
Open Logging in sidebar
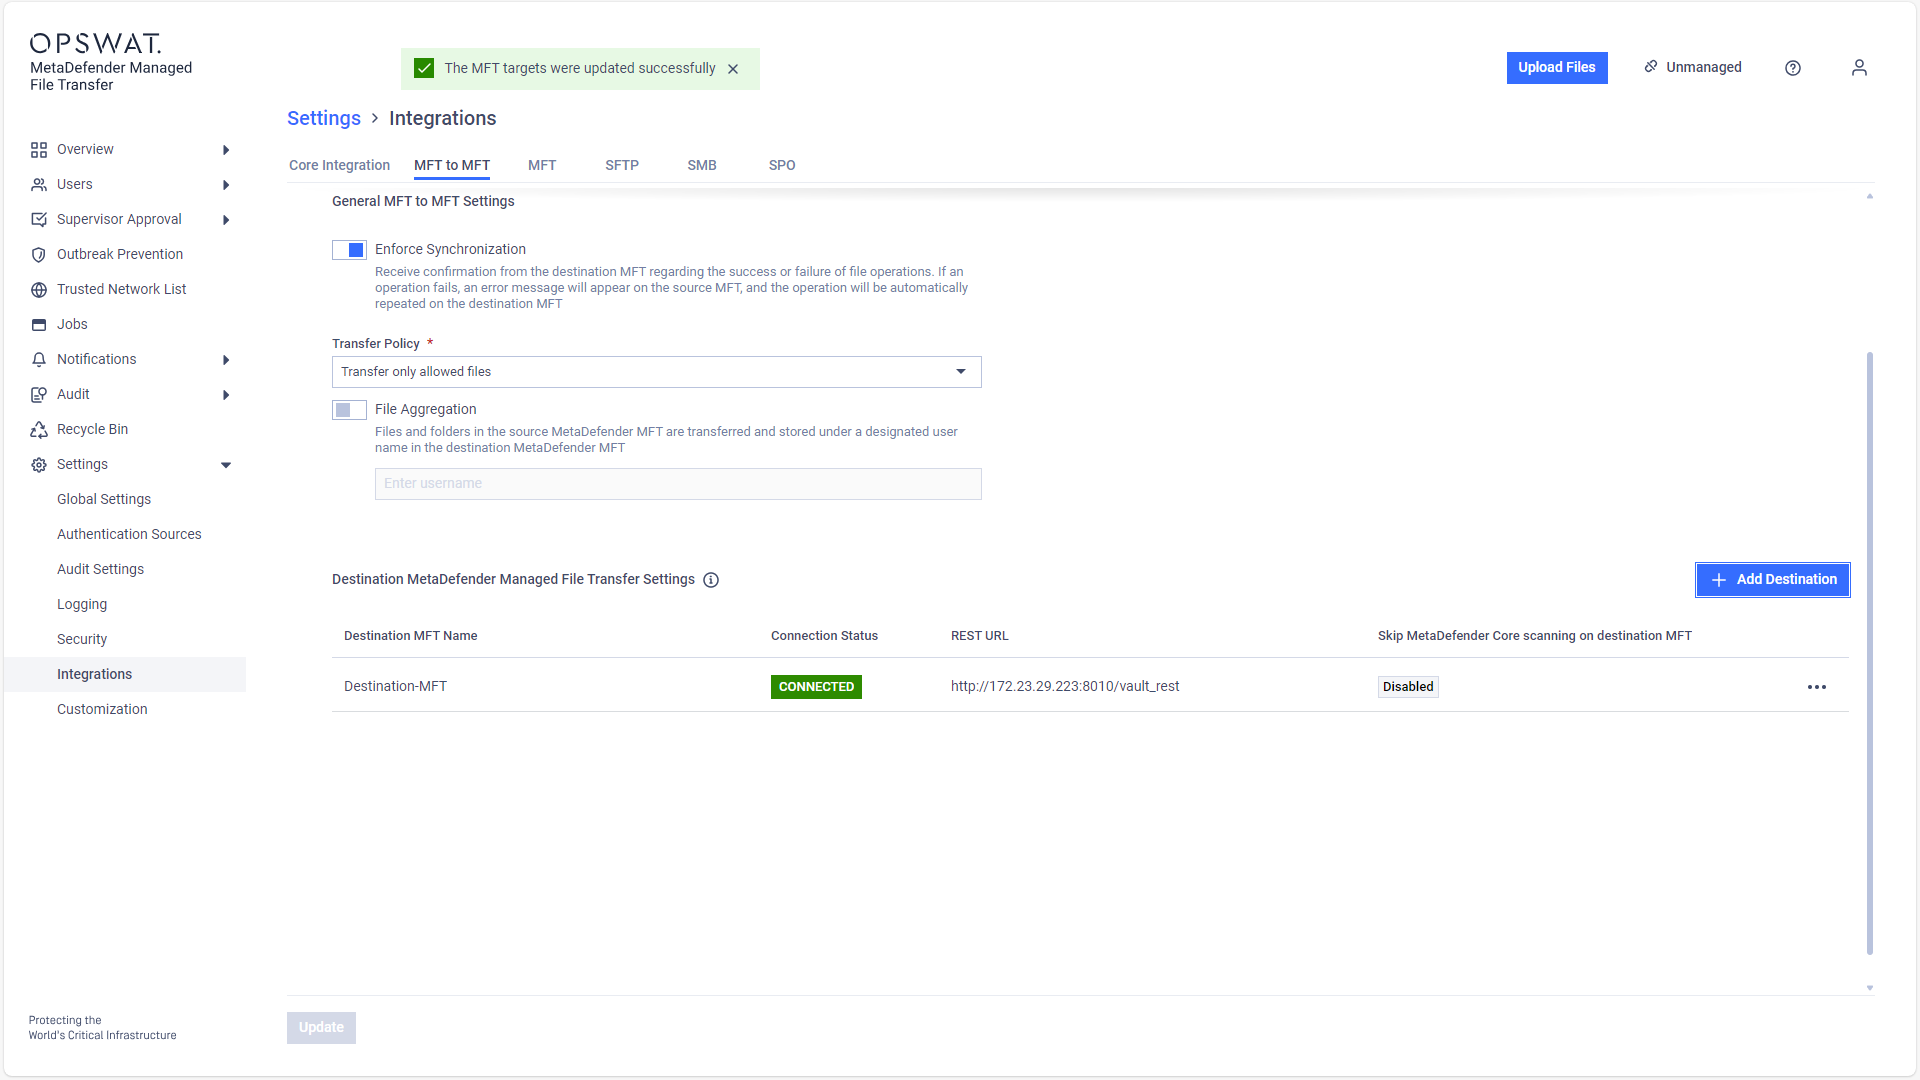pyautogui.click(x=82, y=604)
